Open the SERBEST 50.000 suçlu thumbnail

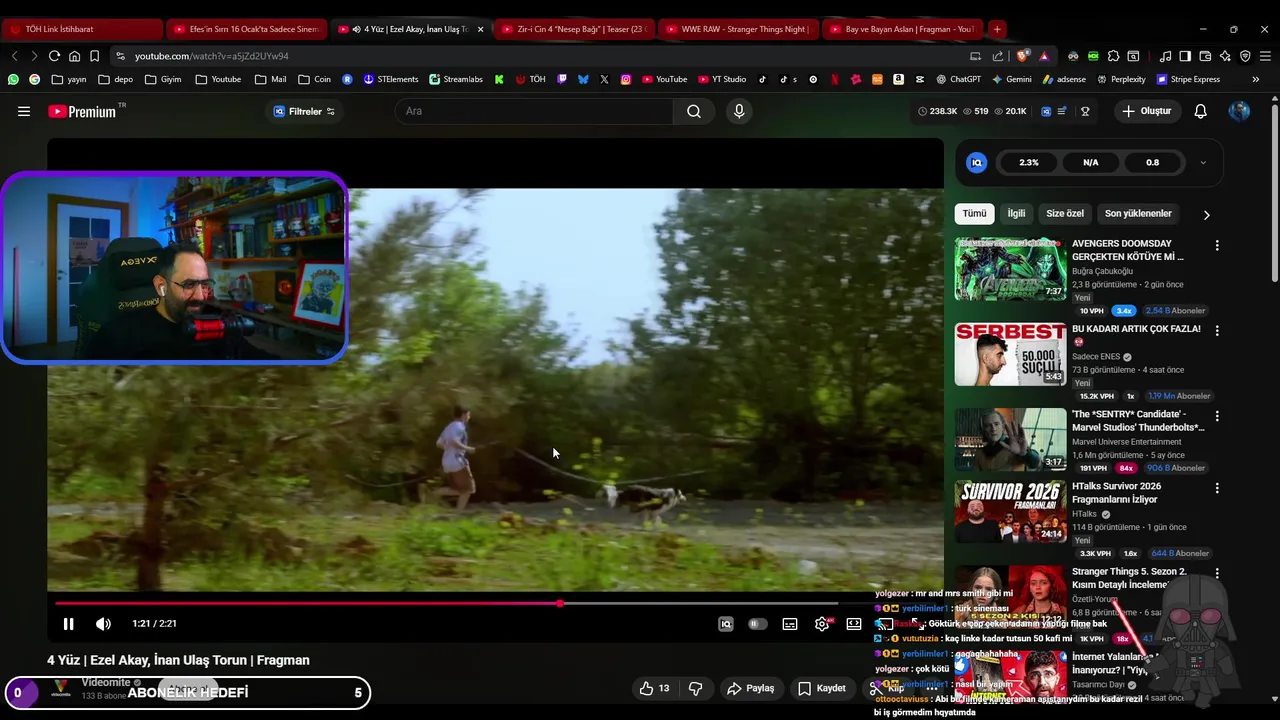coord(1010,354)
